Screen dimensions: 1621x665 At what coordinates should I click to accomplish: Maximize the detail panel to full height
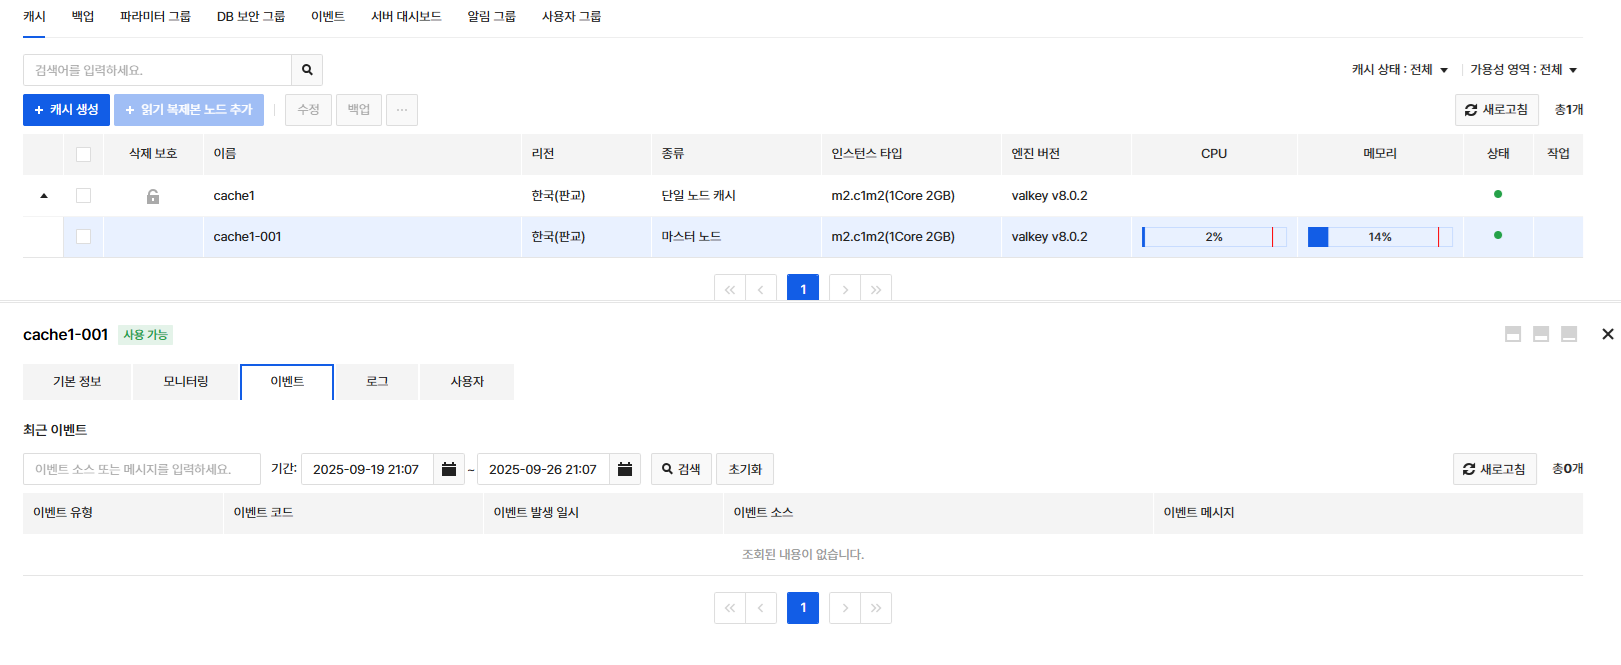[1569, 334]
